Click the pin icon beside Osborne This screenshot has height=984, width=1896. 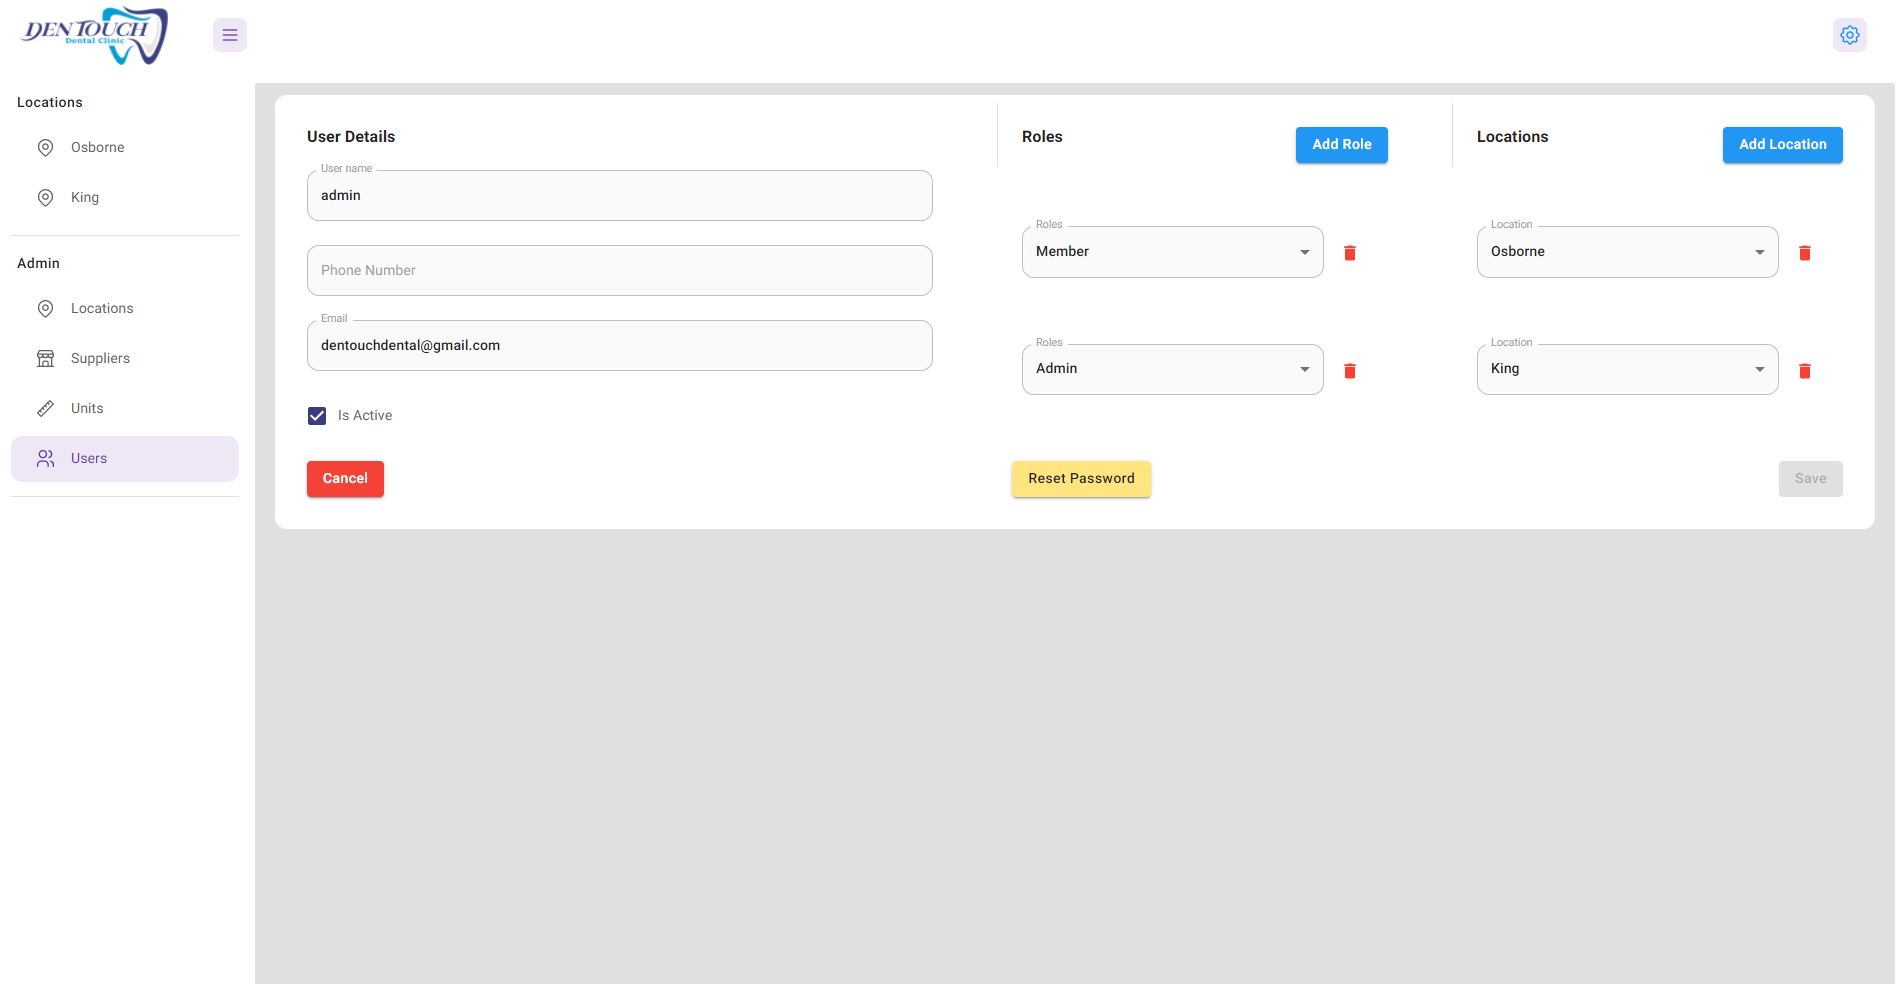coord(45,148)
